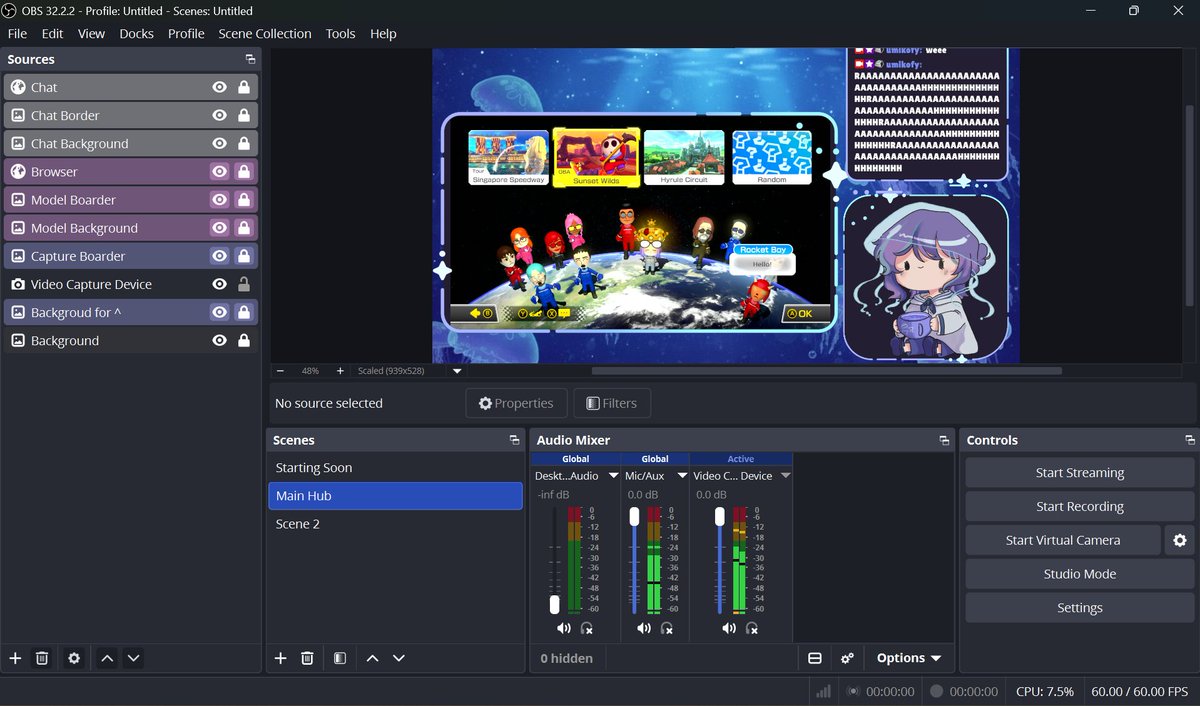Viewport: 1200px width, 706px height.
Task: Click Desktop Audio volume slider handle
Action: (x=554, y=604)
